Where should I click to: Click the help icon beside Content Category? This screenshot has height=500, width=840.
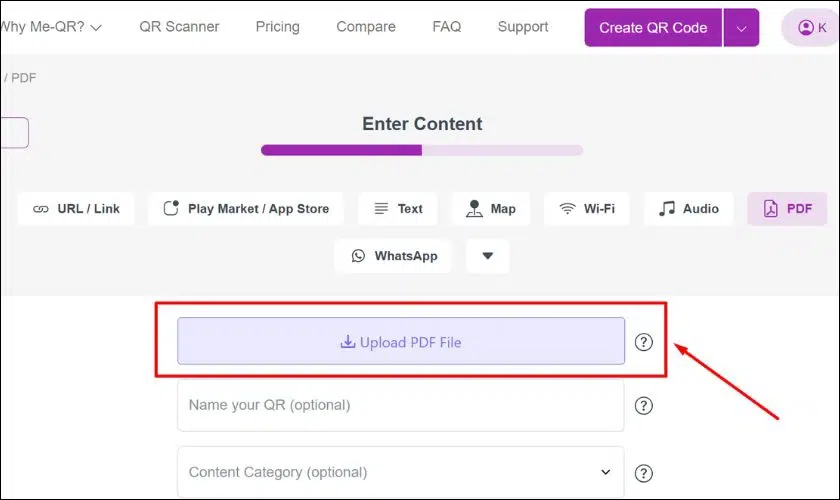(643, 473)
